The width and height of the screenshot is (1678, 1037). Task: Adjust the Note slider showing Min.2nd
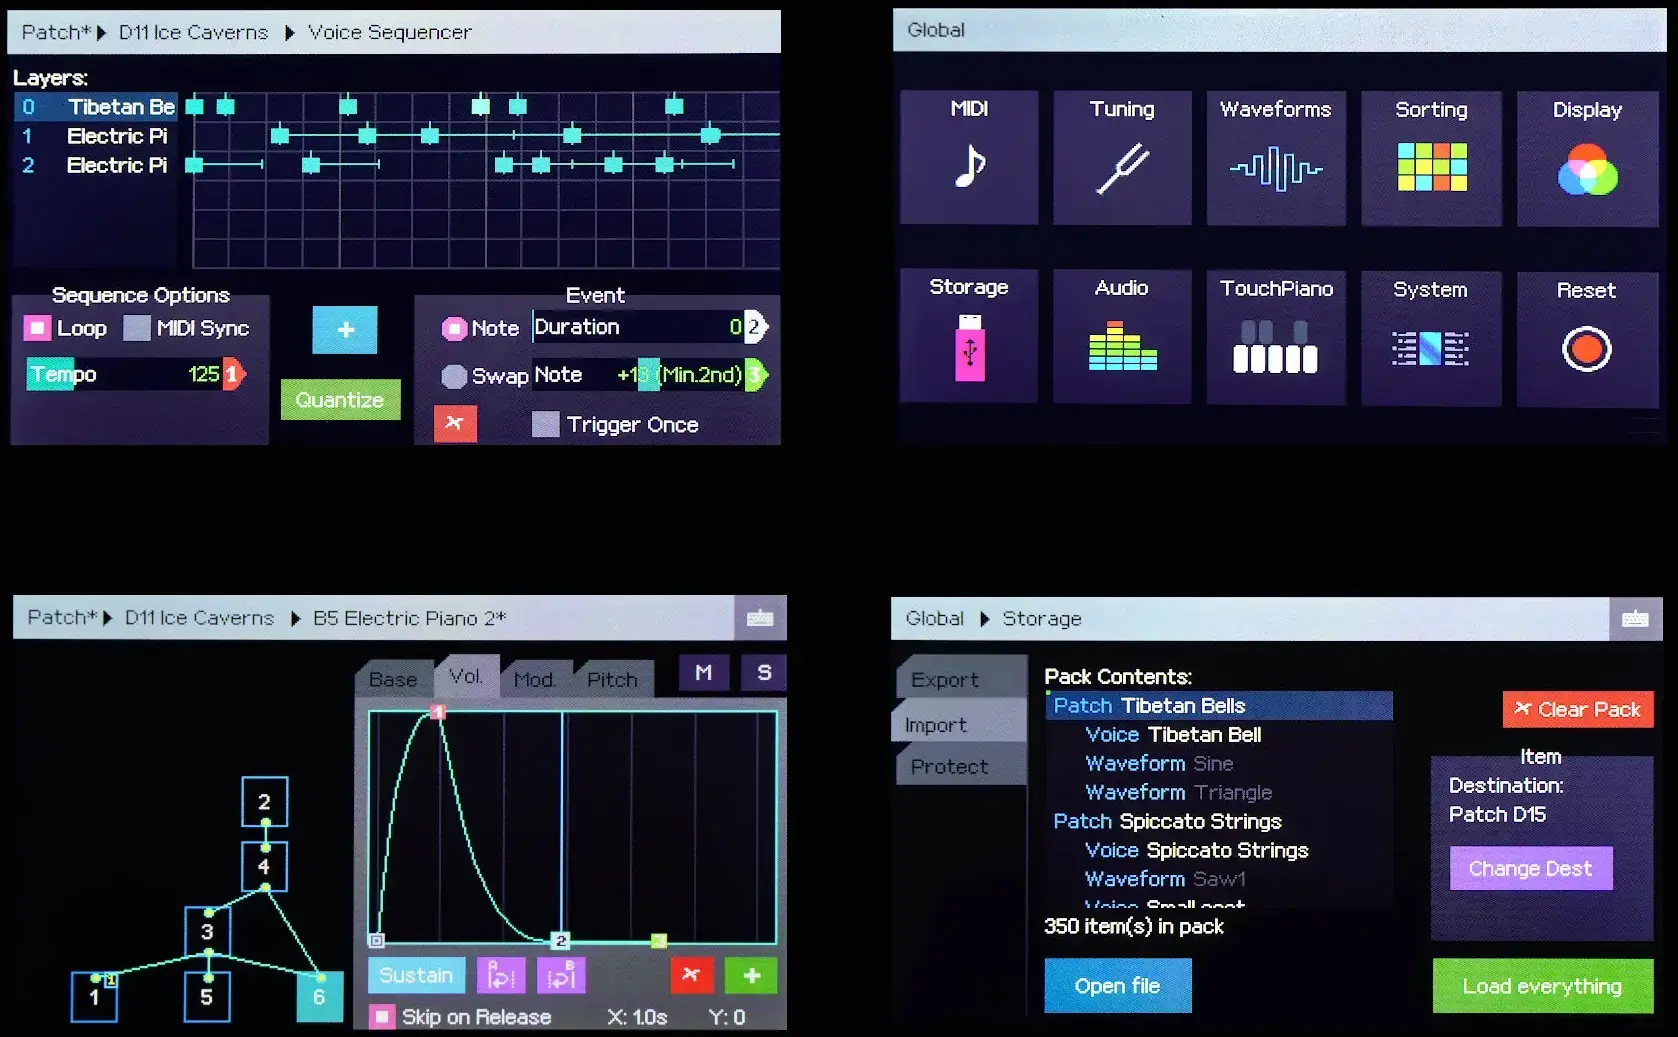pos(650,375)
